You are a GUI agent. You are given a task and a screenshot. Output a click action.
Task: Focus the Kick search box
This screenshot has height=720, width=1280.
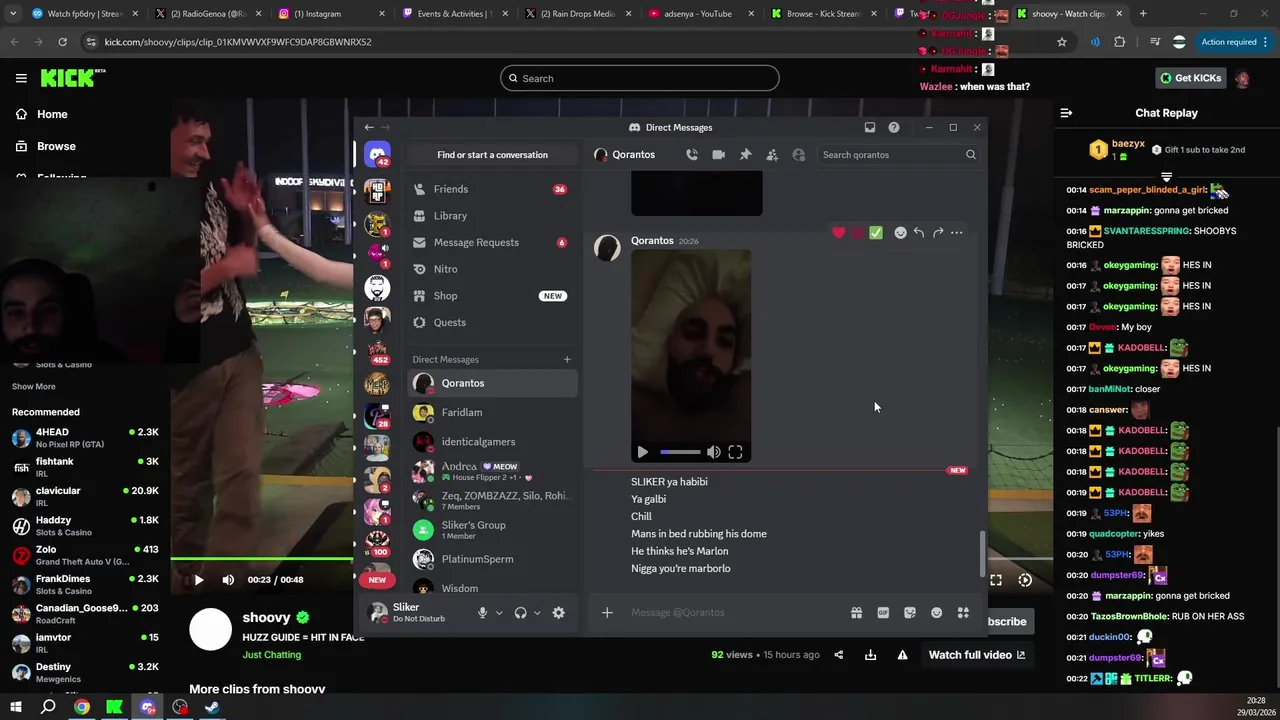click(x=640, y=78)
